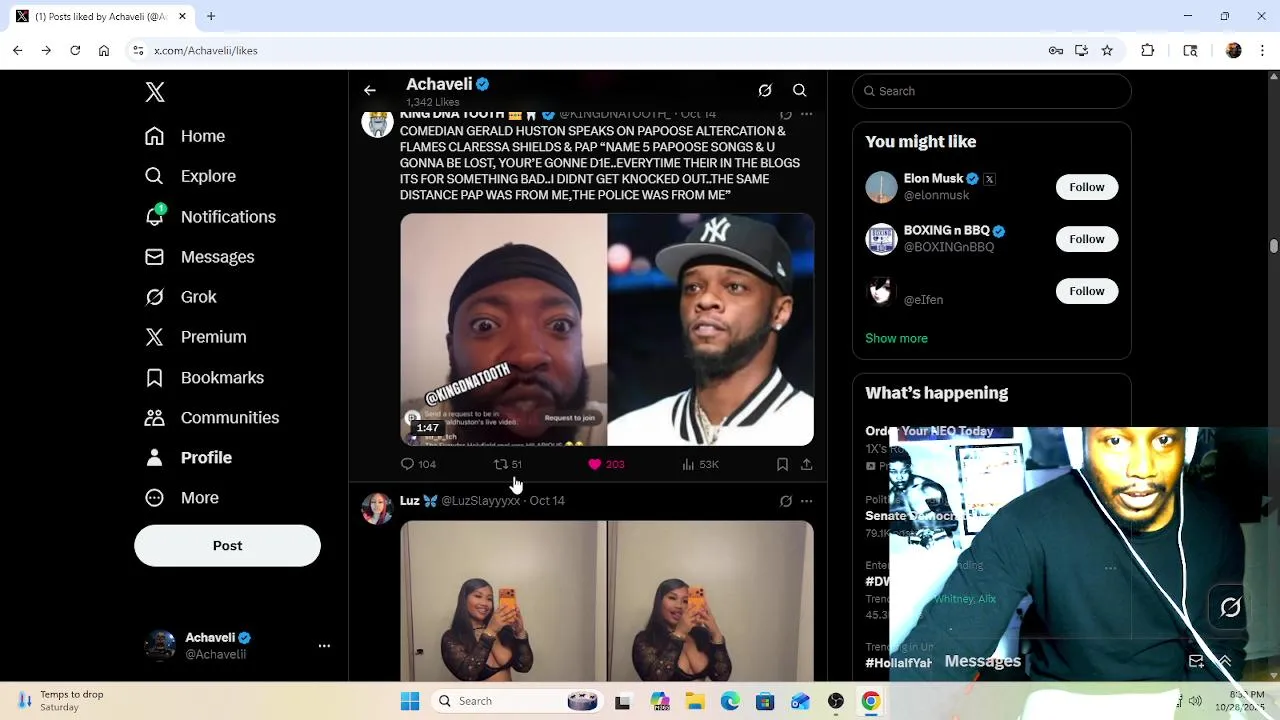Expand the Messages drawer
1280x720 pixels.
point(1224,661)
